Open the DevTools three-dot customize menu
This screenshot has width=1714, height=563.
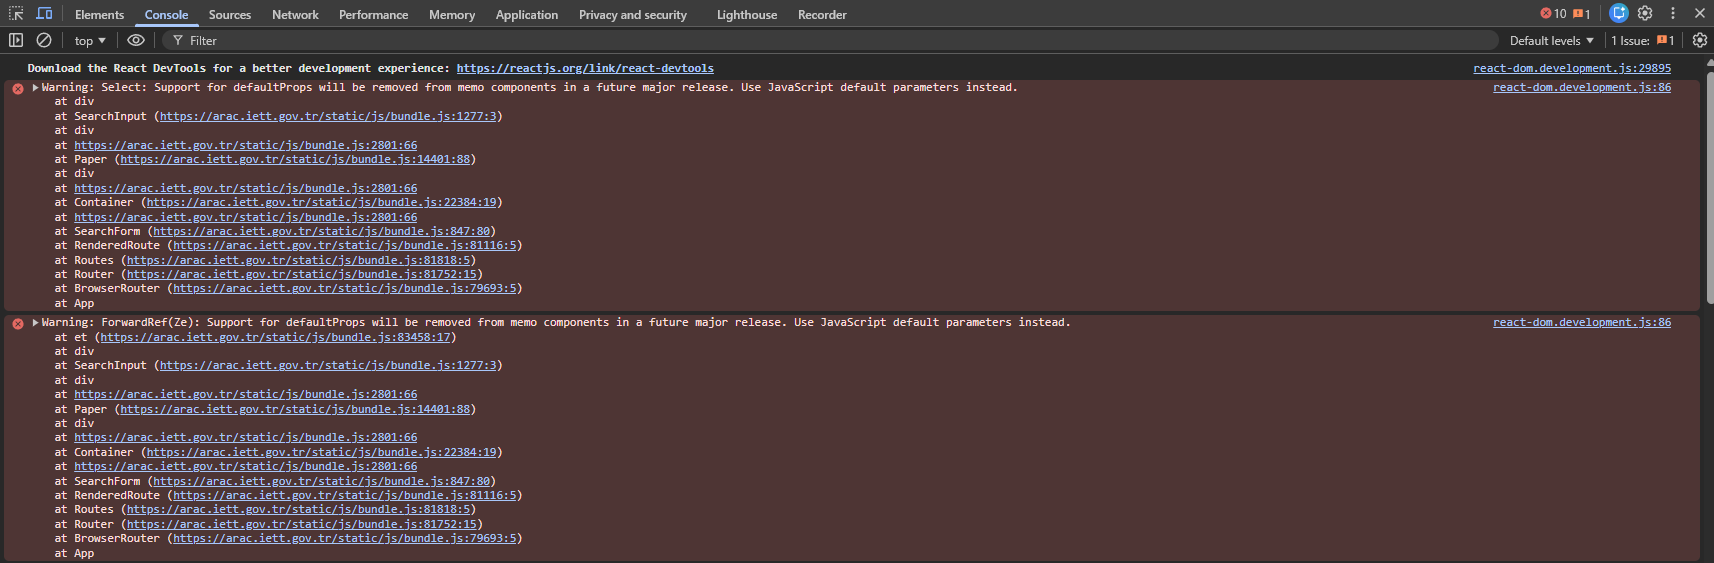1673,13
